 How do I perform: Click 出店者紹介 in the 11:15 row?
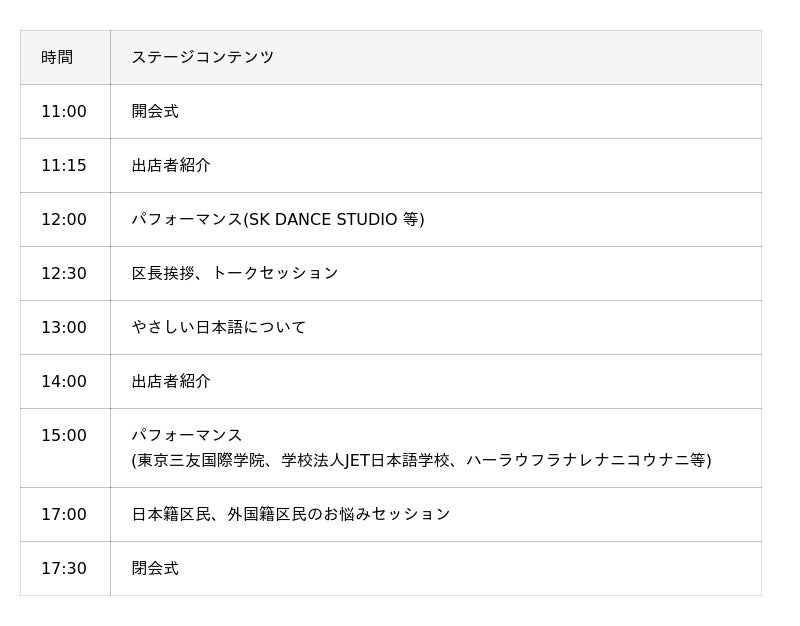(171, 166)
